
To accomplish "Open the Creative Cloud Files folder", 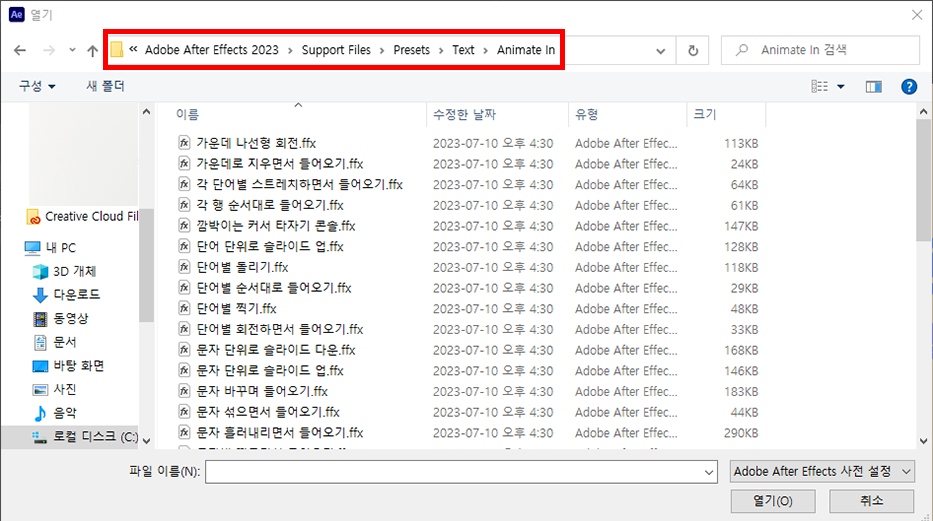I will (90, 217).
